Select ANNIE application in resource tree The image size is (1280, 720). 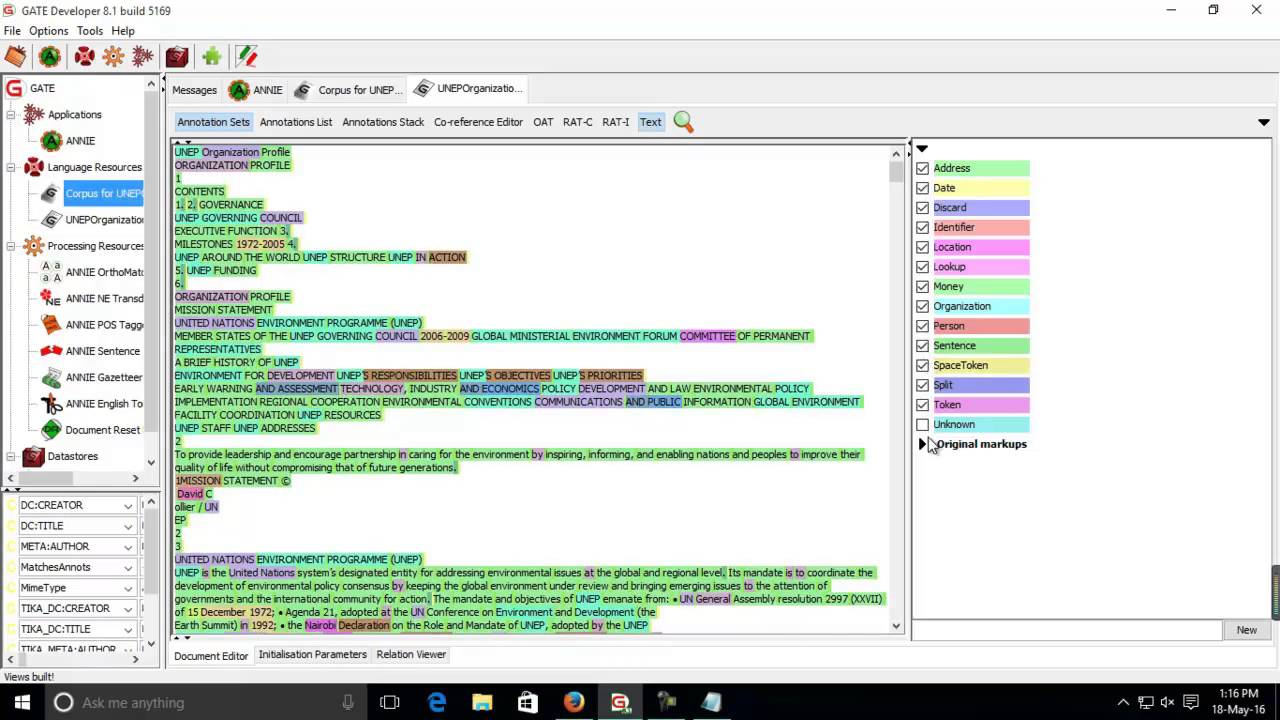pos(80,141)
